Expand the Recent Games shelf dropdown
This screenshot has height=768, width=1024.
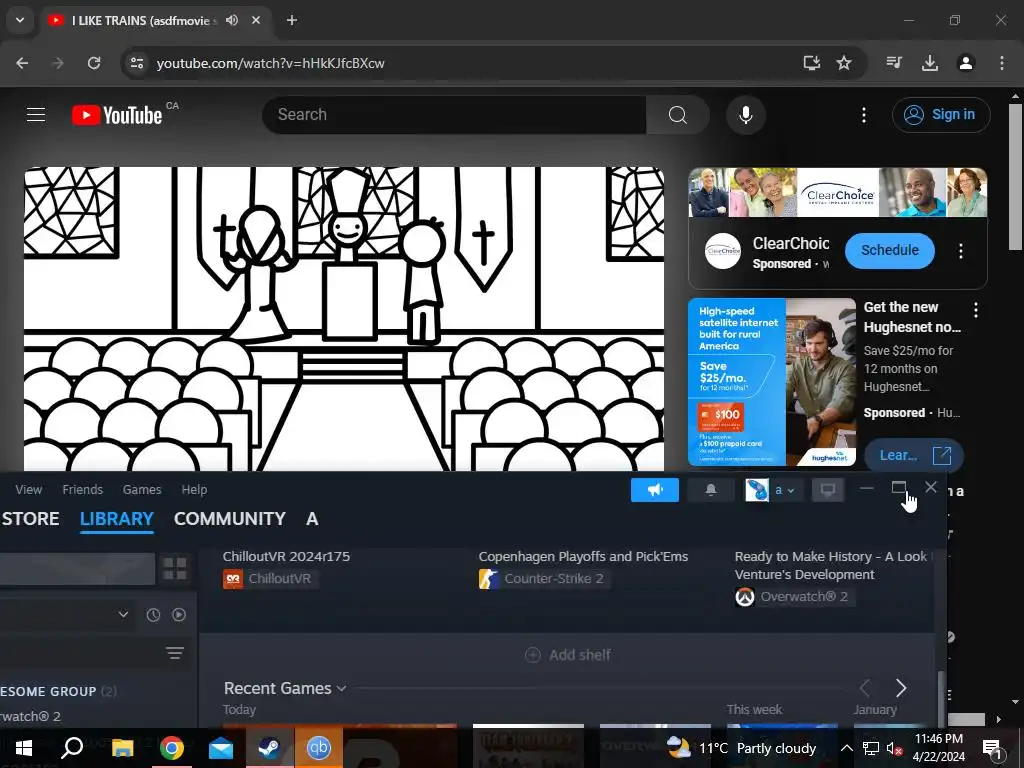click(341, 688)
